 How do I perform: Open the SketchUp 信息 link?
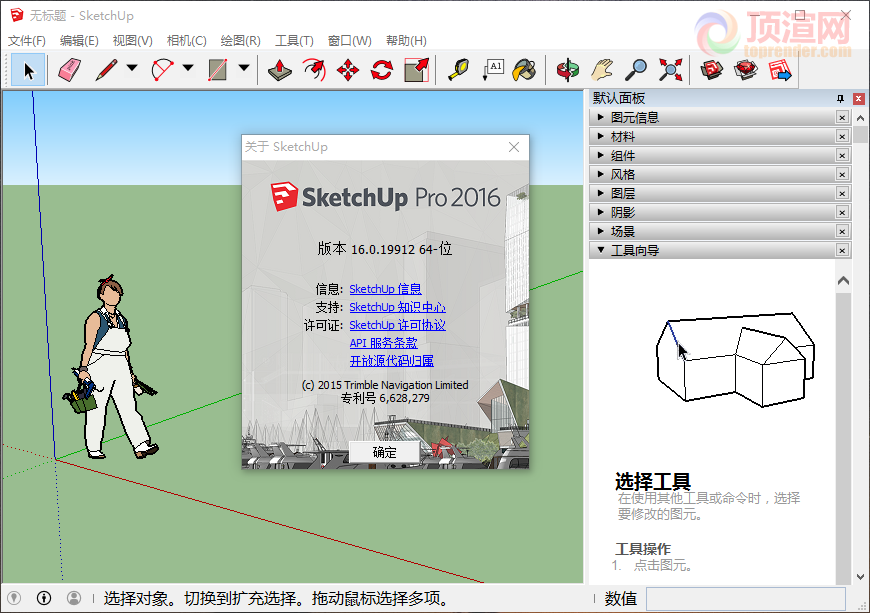click(x=385, y=289)
